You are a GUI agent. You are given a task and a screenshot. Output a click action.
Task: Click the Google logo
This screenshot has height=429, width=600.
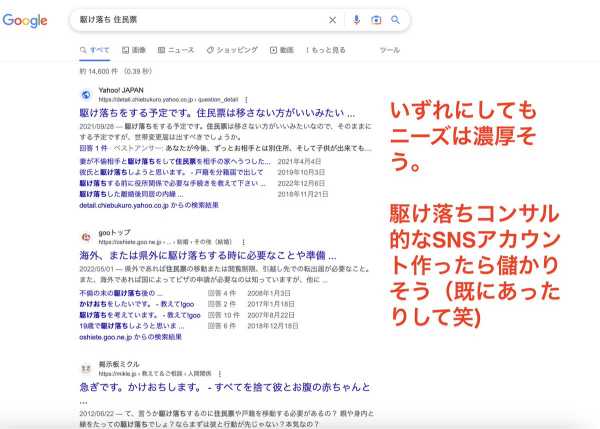(x=25, y=20)
